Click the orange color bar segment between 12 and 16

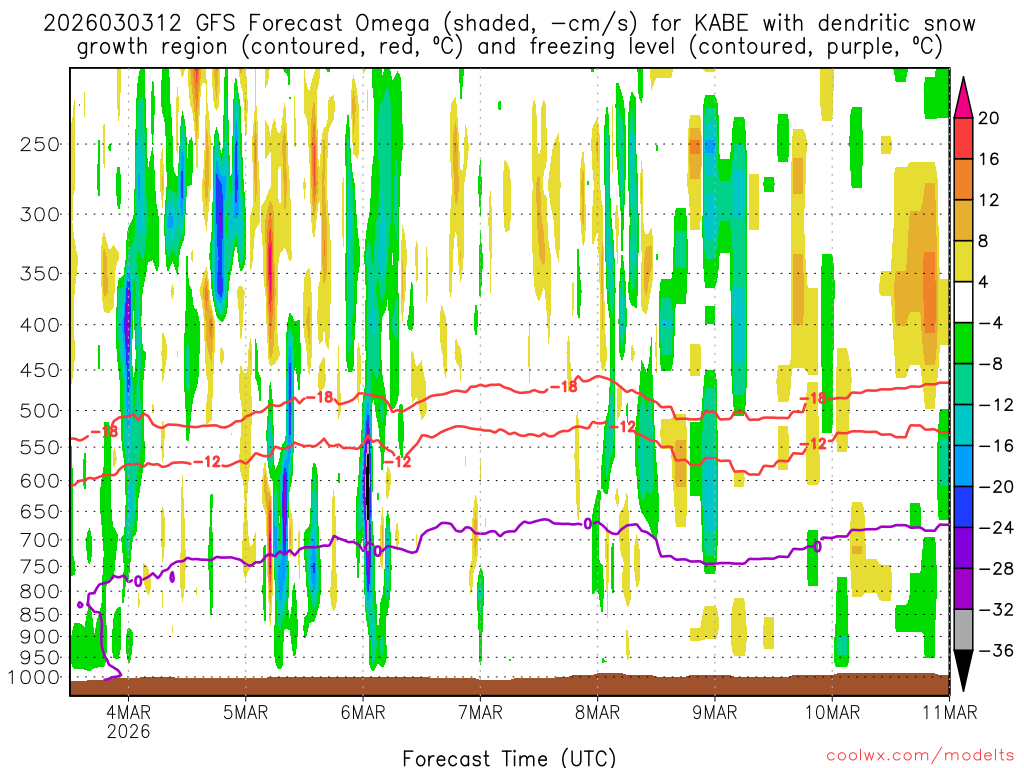click(963, 179)
